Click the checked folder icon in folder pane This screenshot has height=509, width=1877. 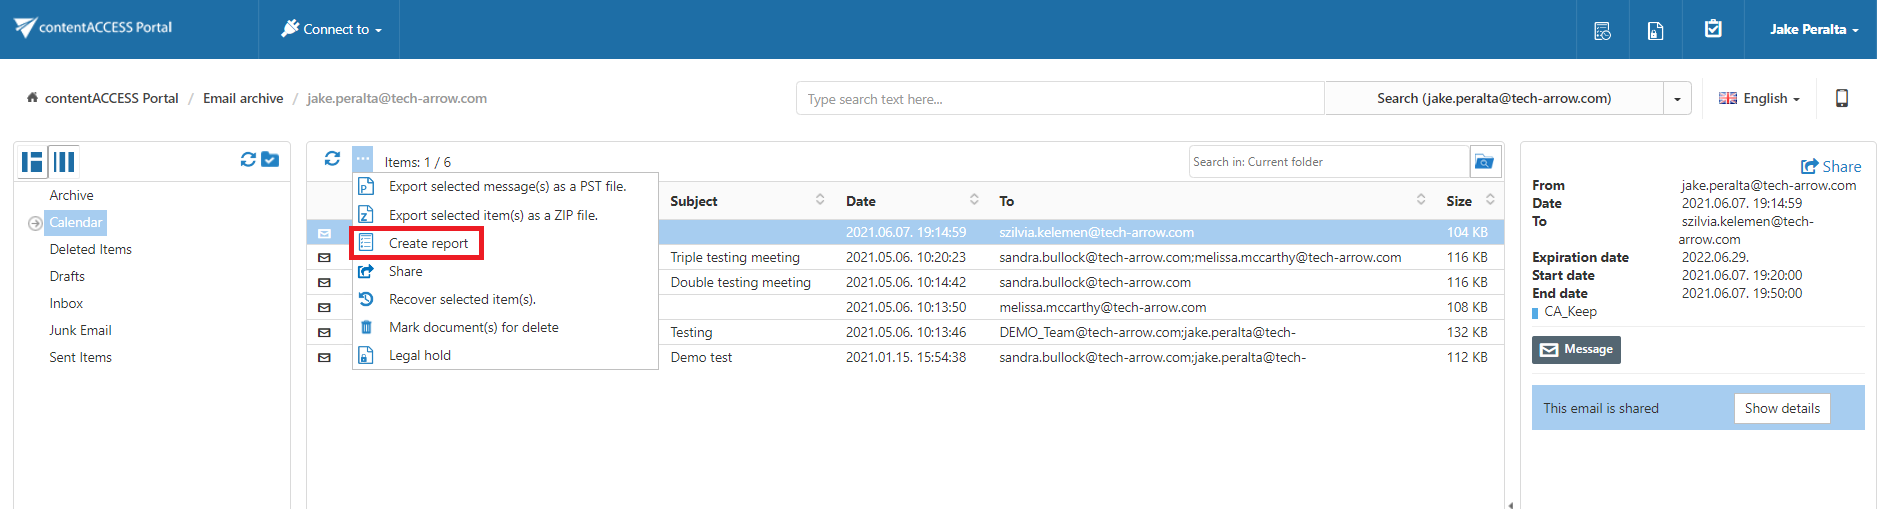point(270,160)
